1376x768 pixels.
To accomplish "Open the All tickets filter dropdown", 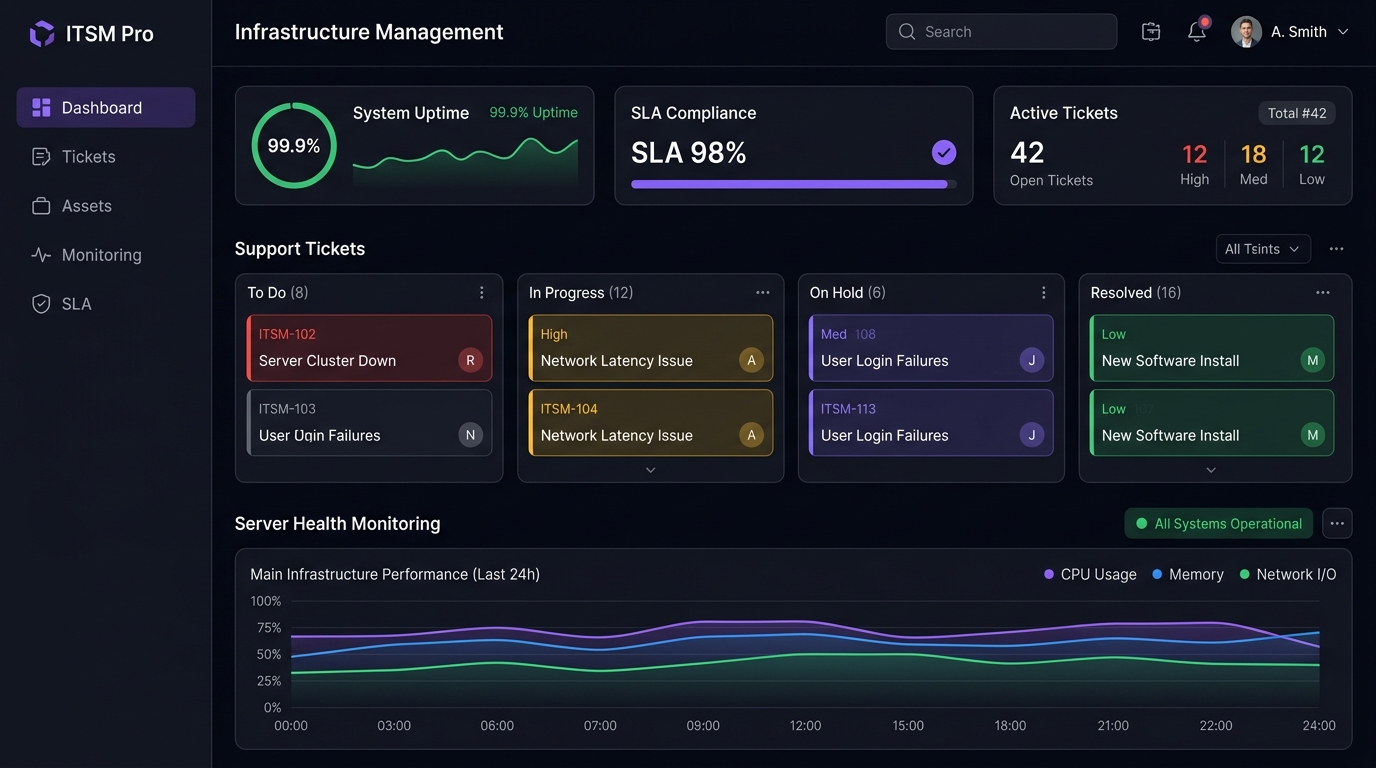I will (1263, 249).
